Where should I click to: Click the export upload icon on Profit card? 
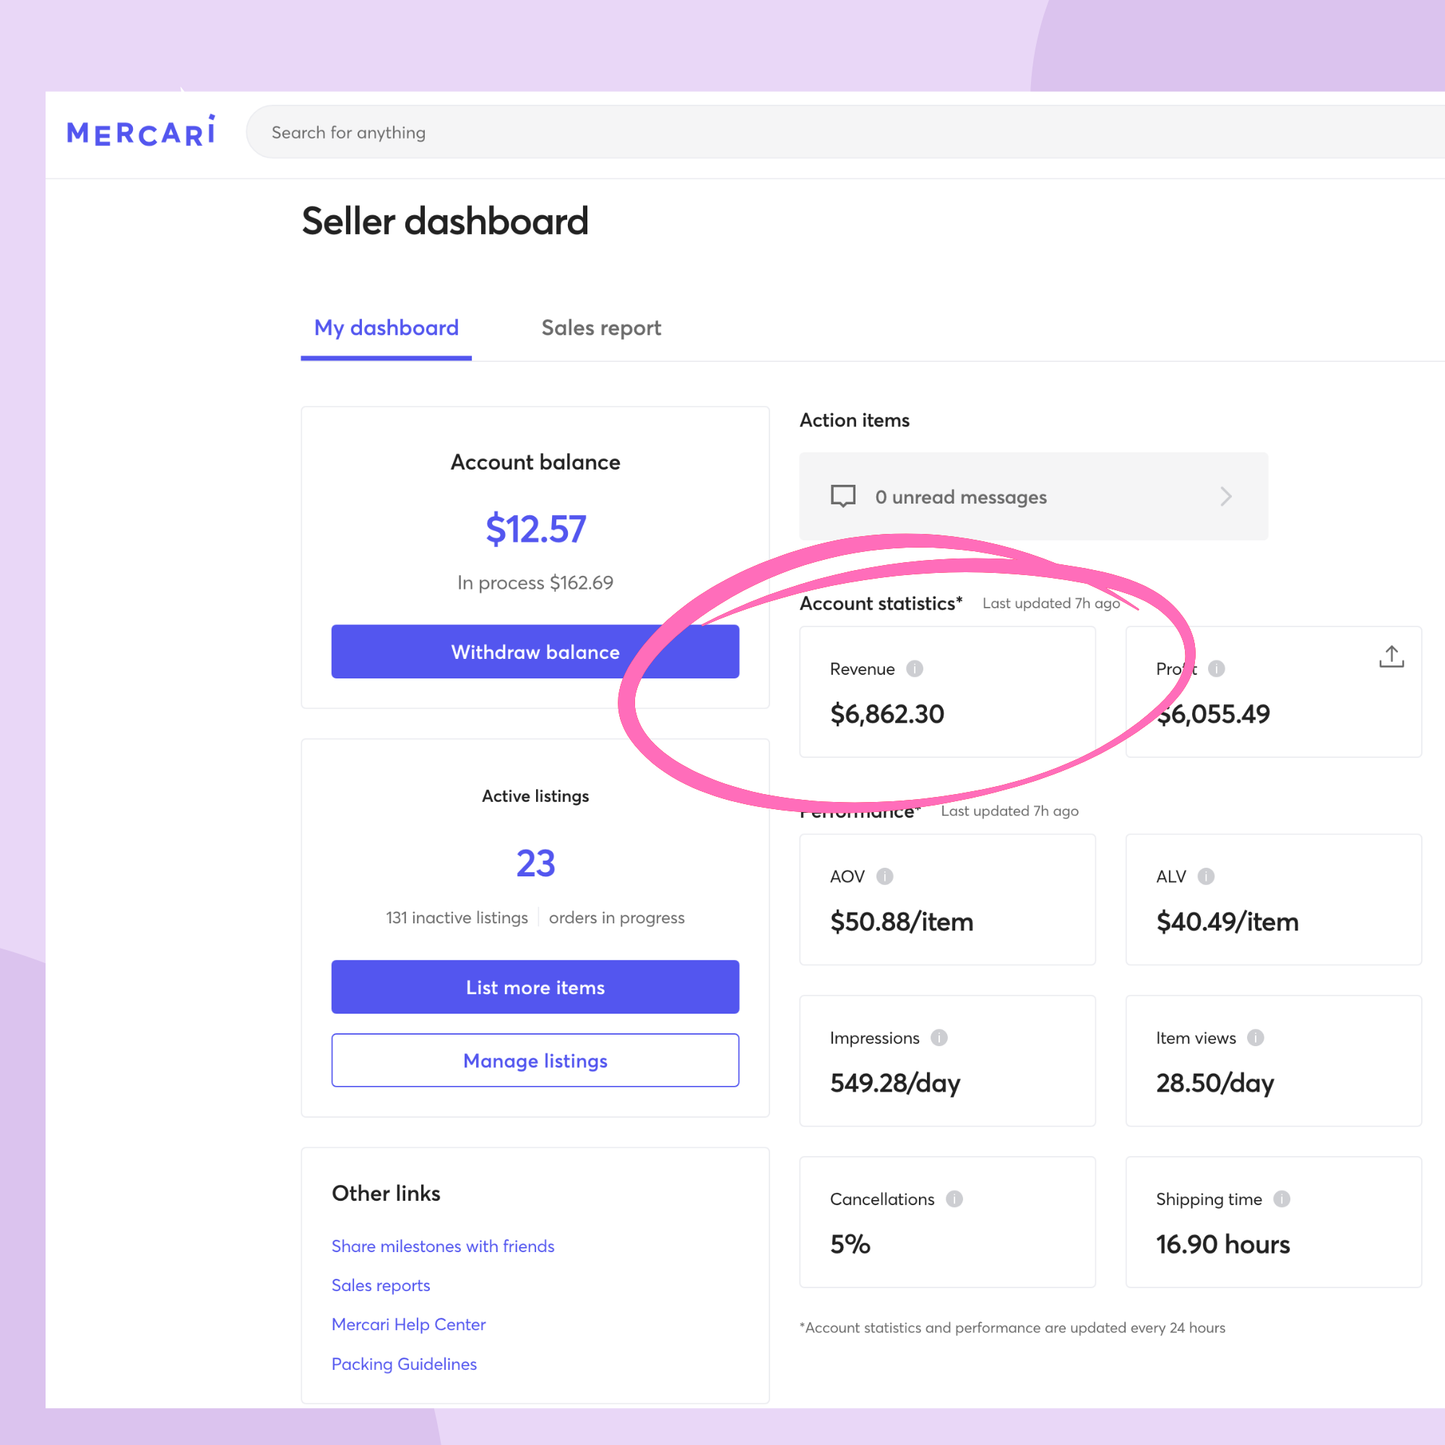pos(1391,657)
